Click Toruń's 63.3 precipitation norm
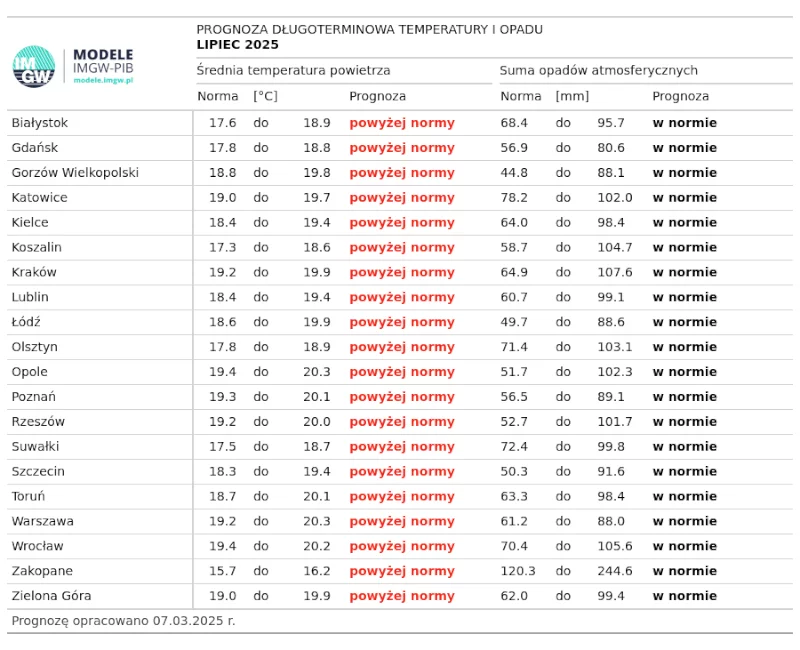 coord(514,496)
